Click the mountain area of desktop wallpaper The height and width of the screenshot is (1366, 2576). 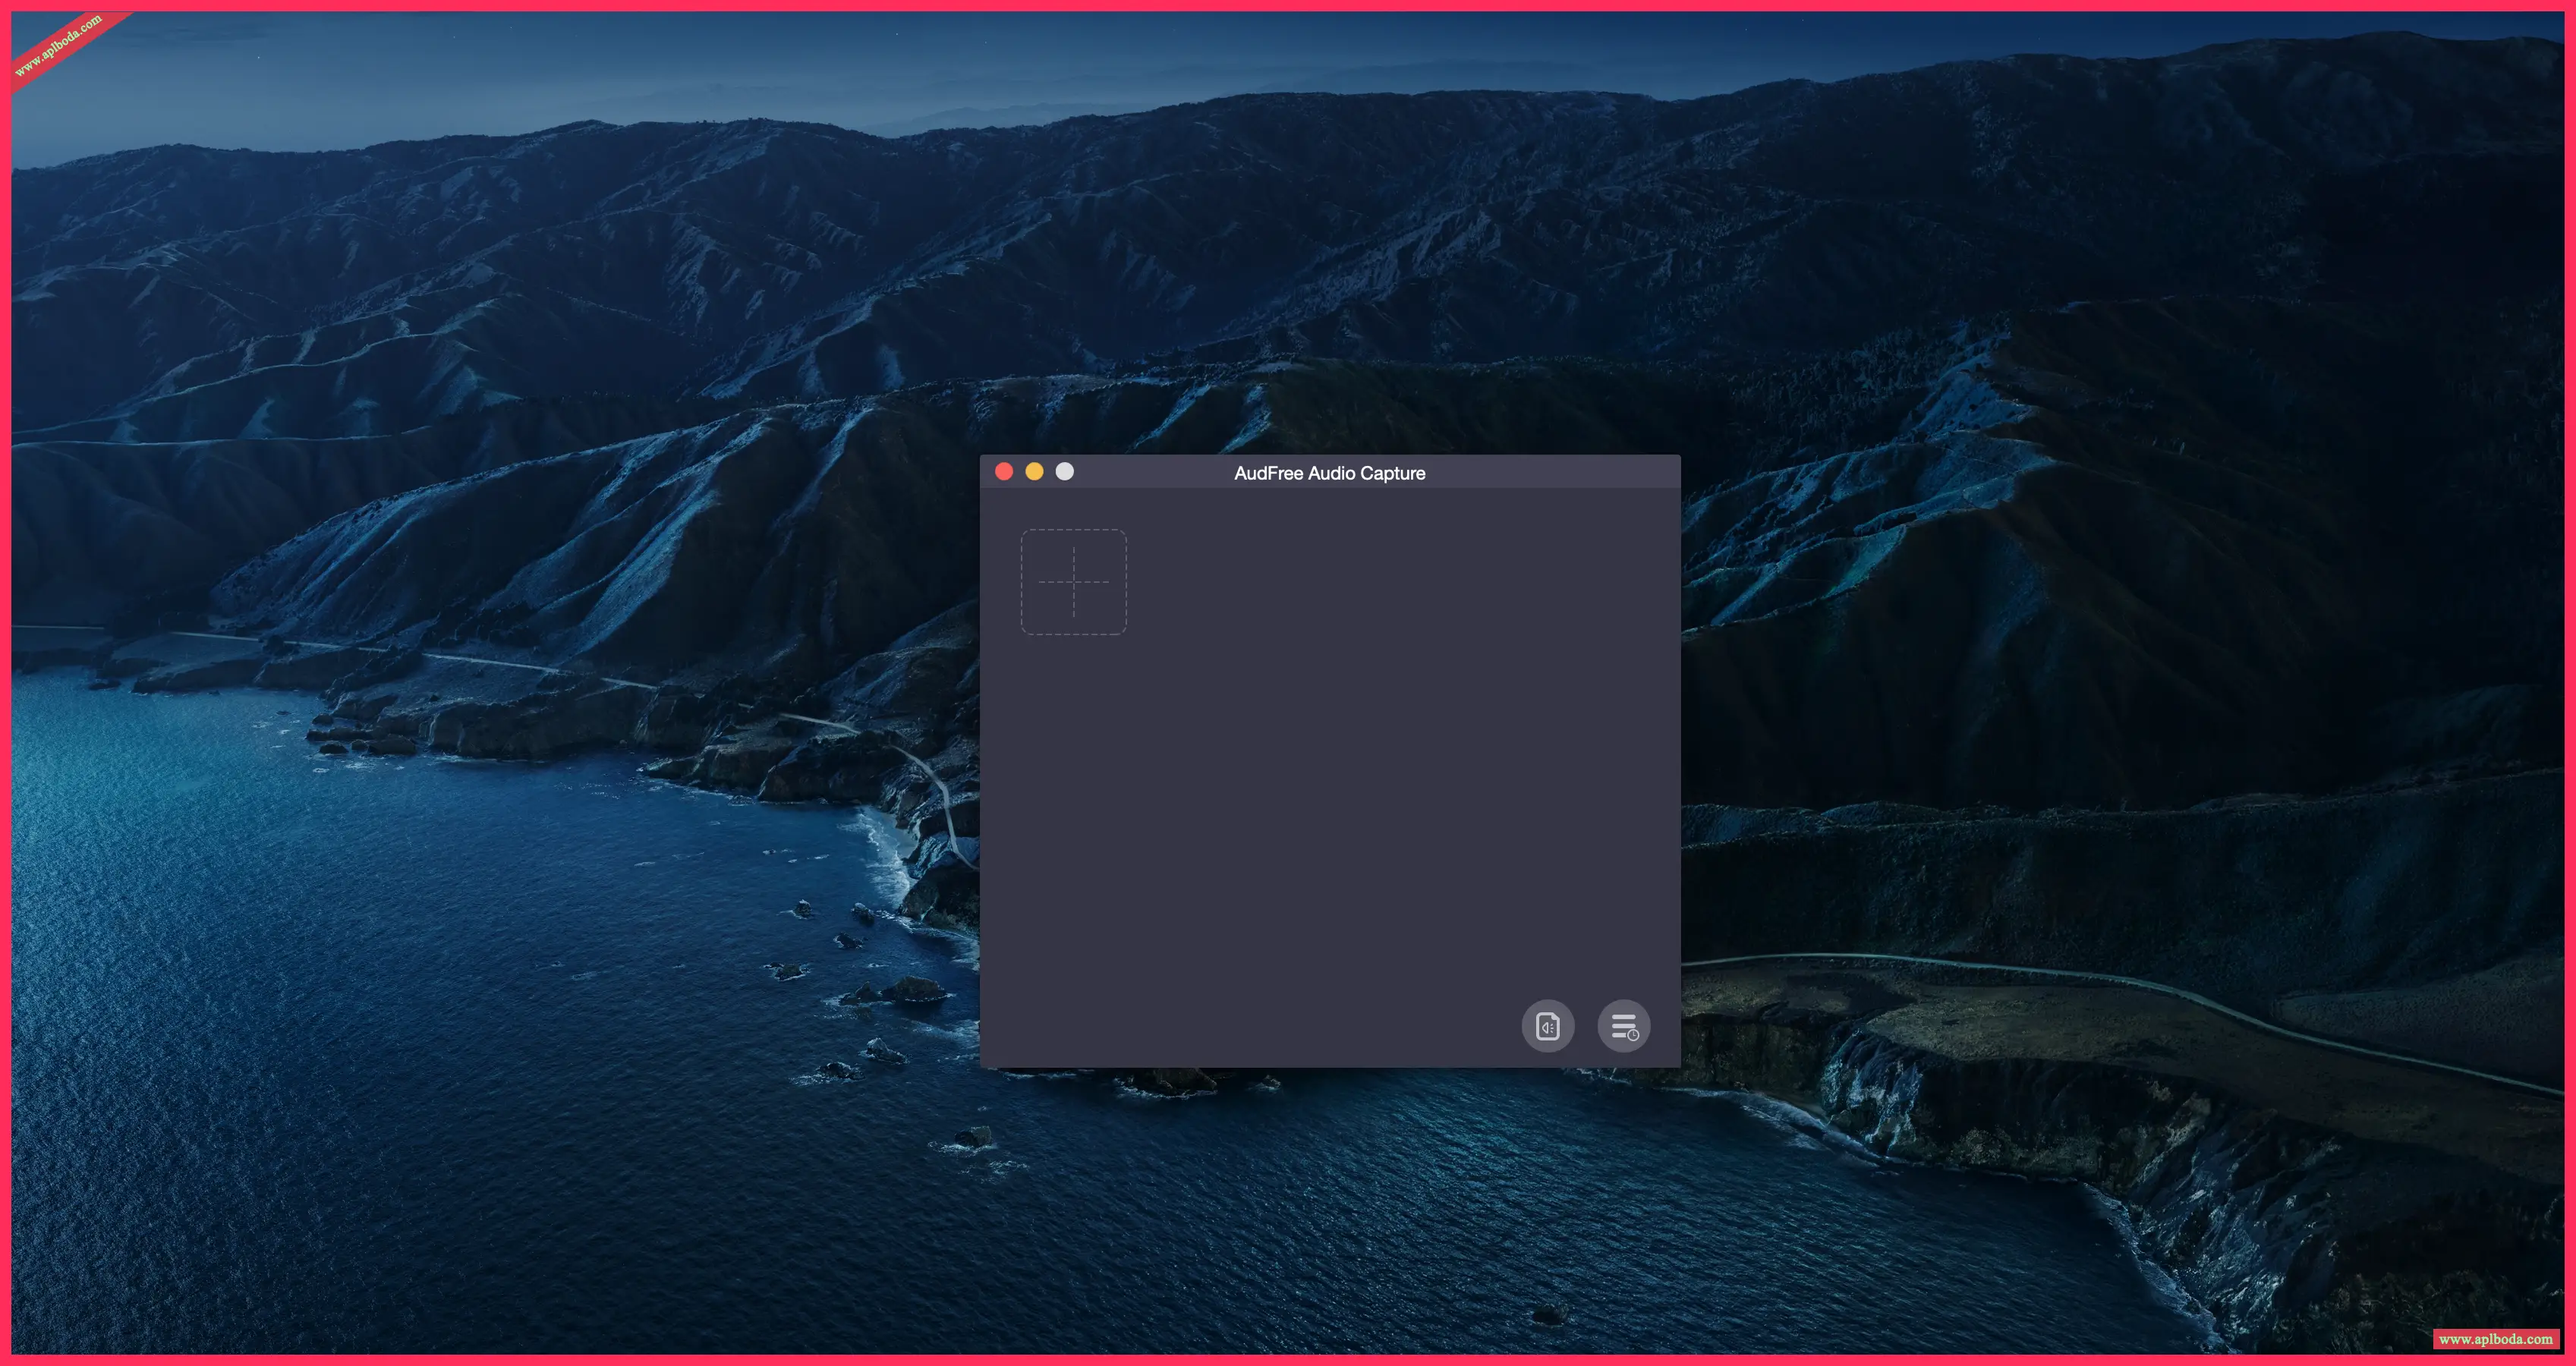click(1500, 250)
